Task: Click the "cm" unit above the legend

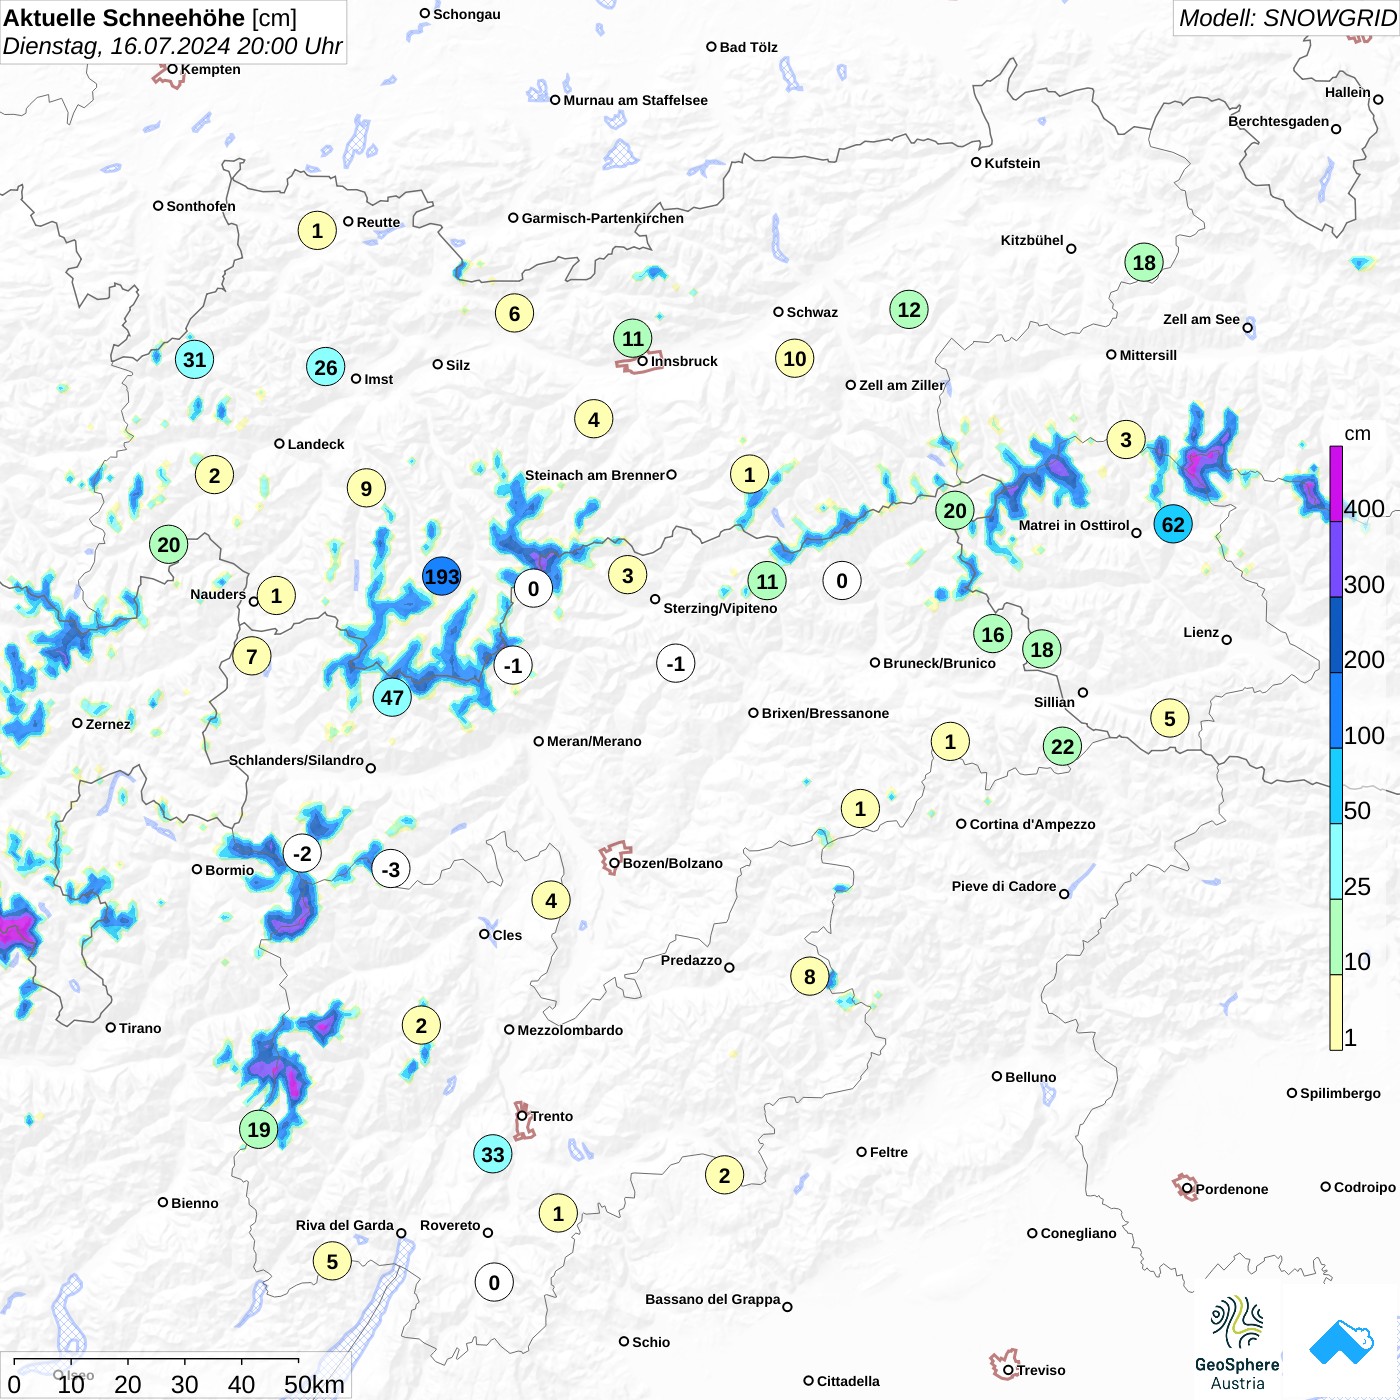Action: (1357, 434)
